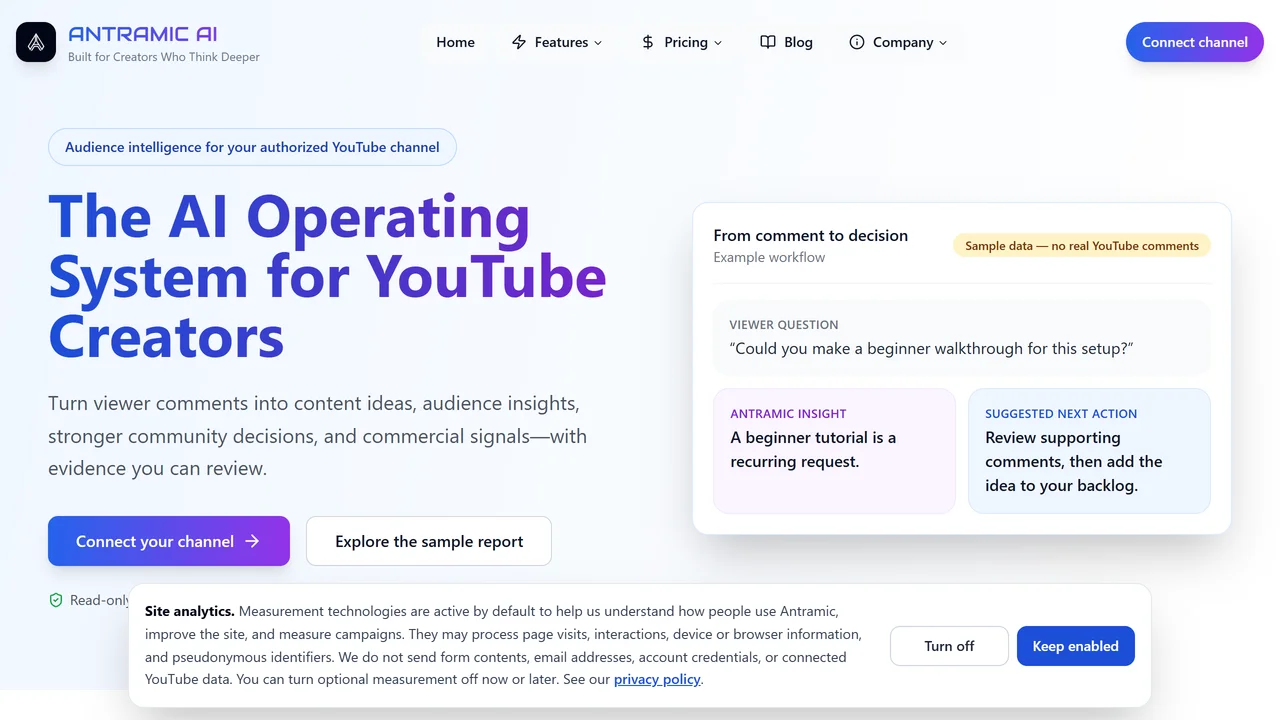Click the Connect your channel button
Viewport: 1280px width, 720px height.
(169, 541)
